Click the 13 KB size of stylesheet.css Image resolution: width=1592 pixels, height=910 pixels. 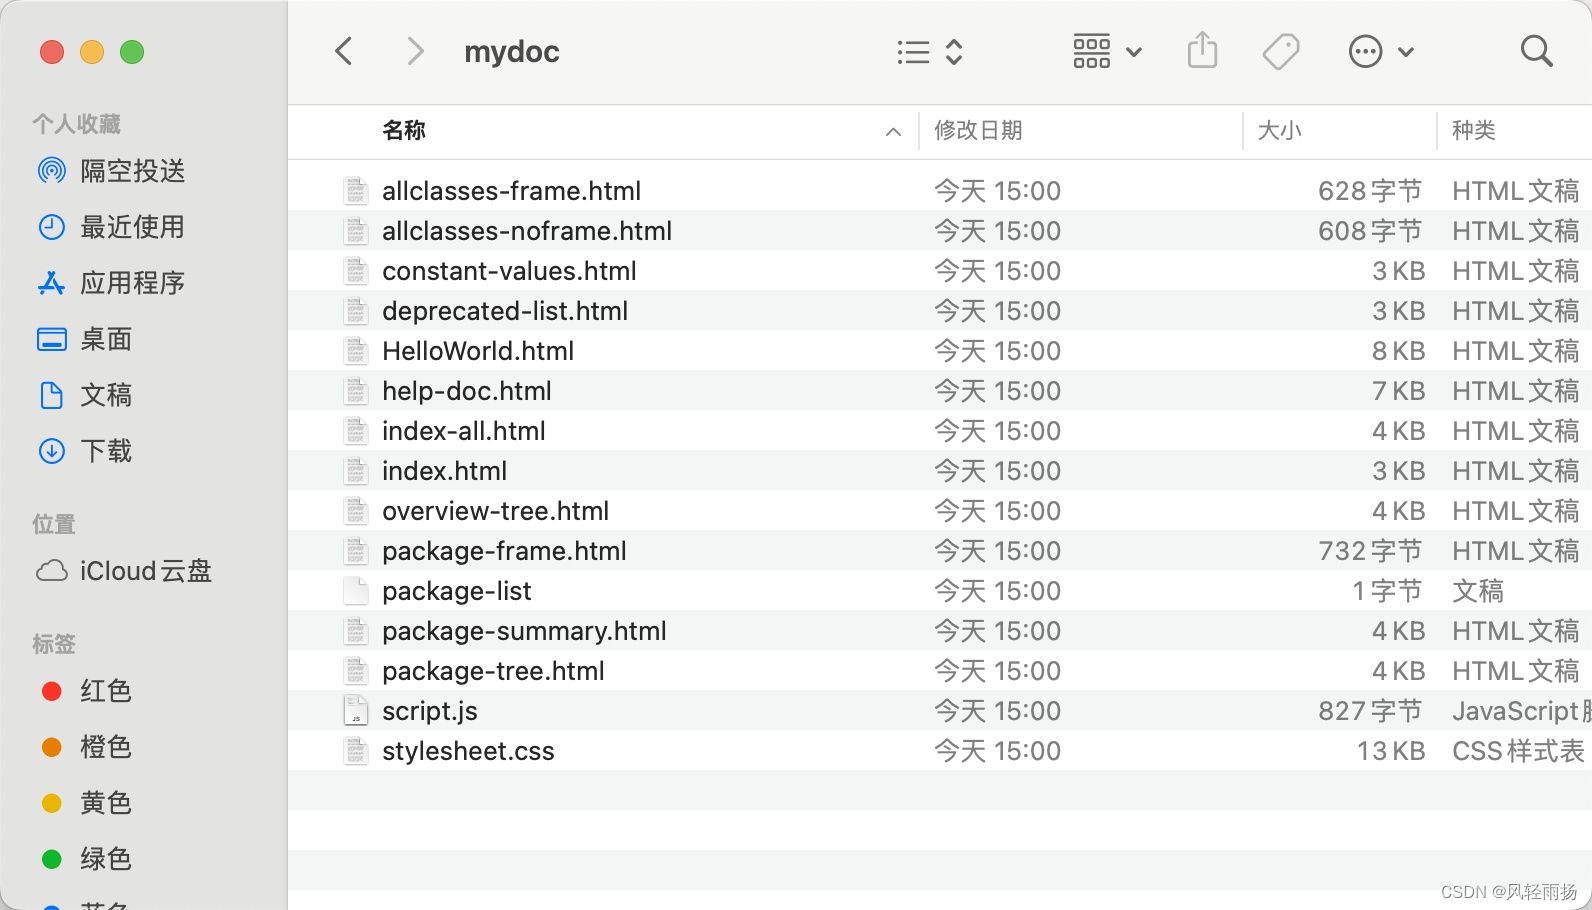click(x=1390, y=751)
